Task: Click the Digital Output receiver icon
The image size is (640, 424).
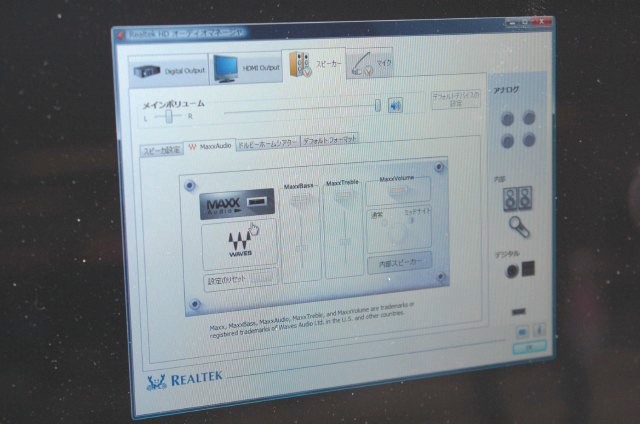Action: (x=146, y=72)
